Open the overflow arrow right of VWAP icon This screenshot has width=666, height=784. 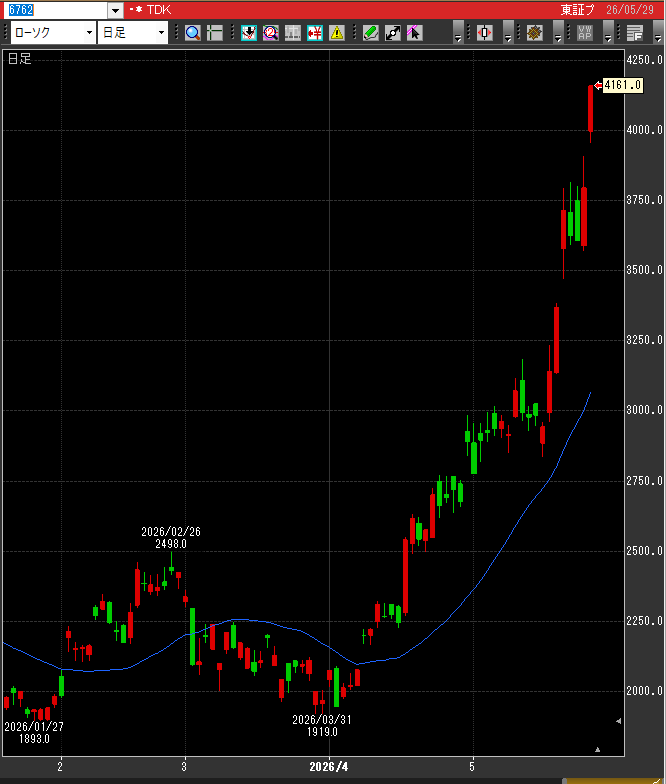608,33
